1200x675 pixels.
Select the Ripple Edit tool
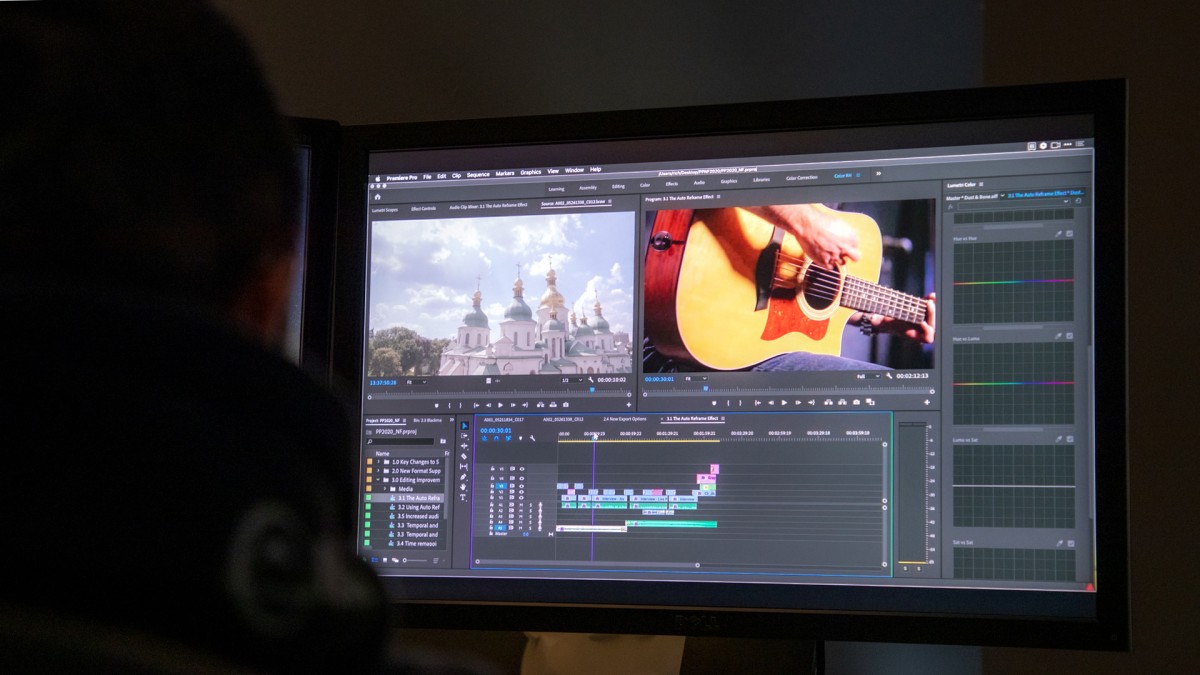[x=464, y=446]
